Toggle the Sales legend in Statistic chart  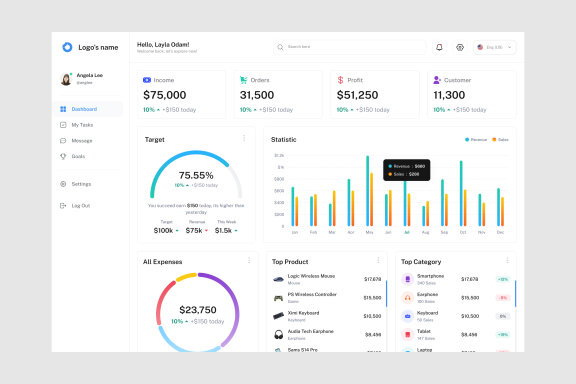point(500,140)
